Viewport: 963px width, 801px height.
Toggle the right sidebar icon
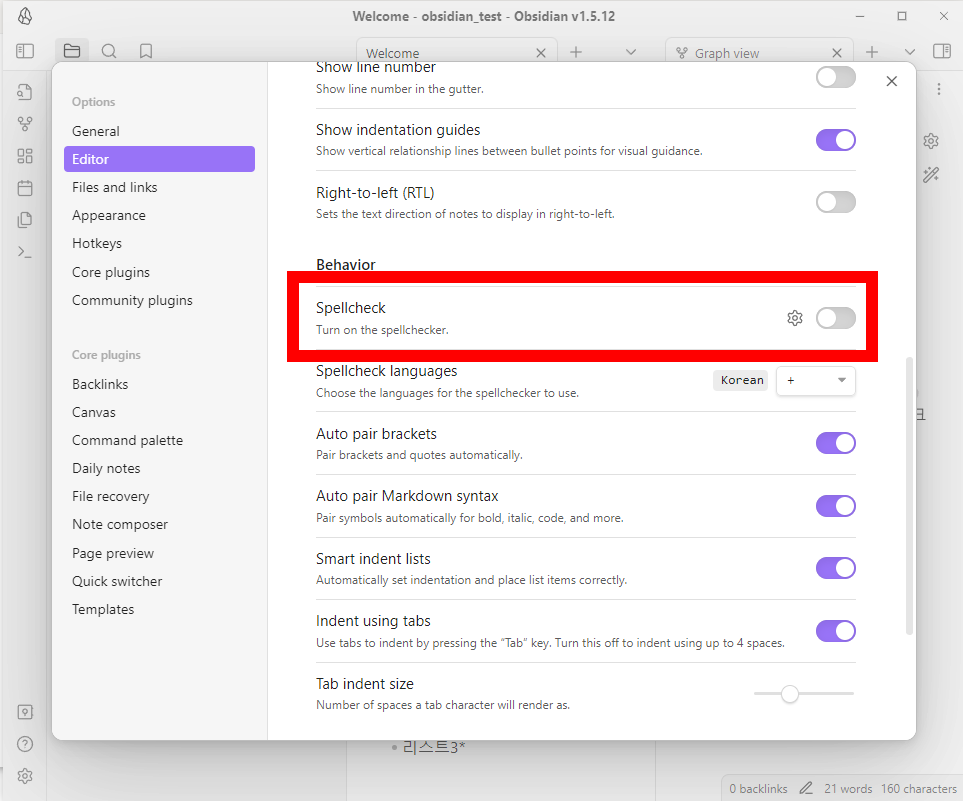coord(942,51)
